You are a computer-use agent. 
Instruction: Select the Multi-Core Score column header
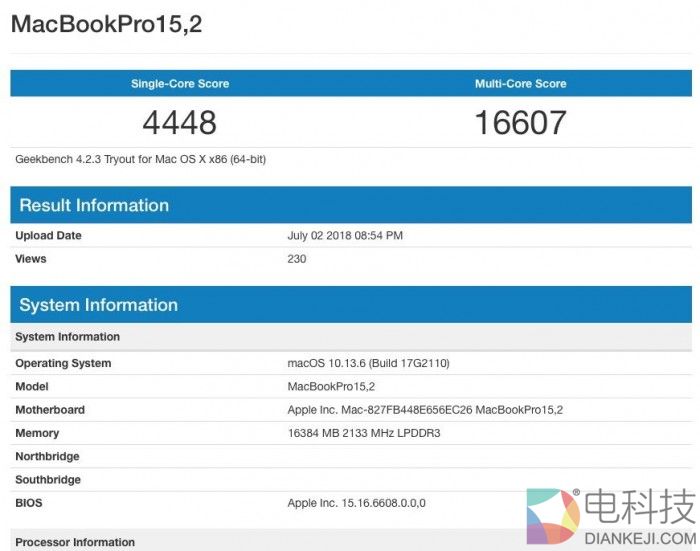pos(520,84)
